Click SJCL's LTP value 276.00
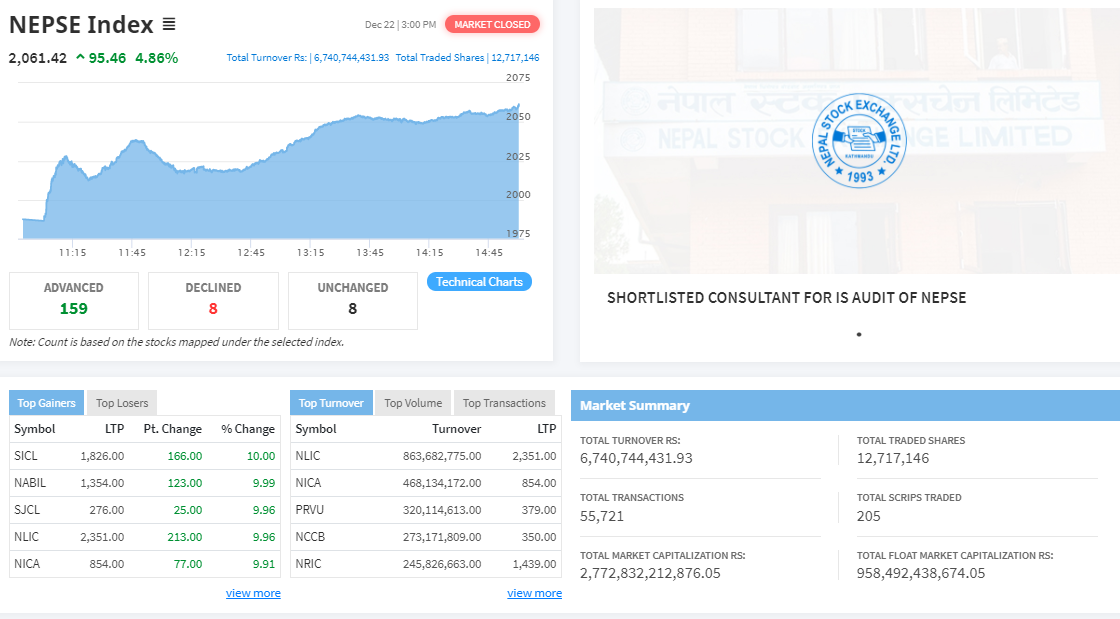This screenshot has height=619, width=1120. pyautogui.click(x=107, y=510)
